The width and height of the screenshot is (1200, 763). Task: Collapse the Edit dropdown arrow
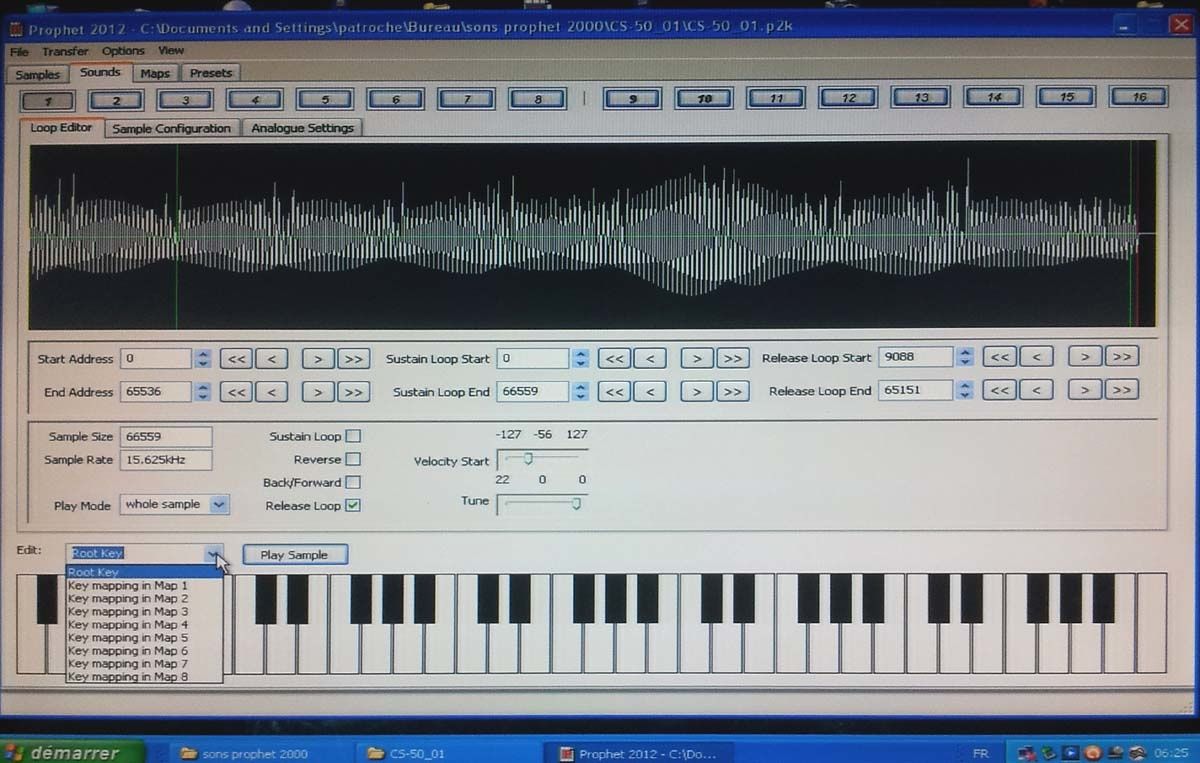pyautogui.click(x=213, y=553)
